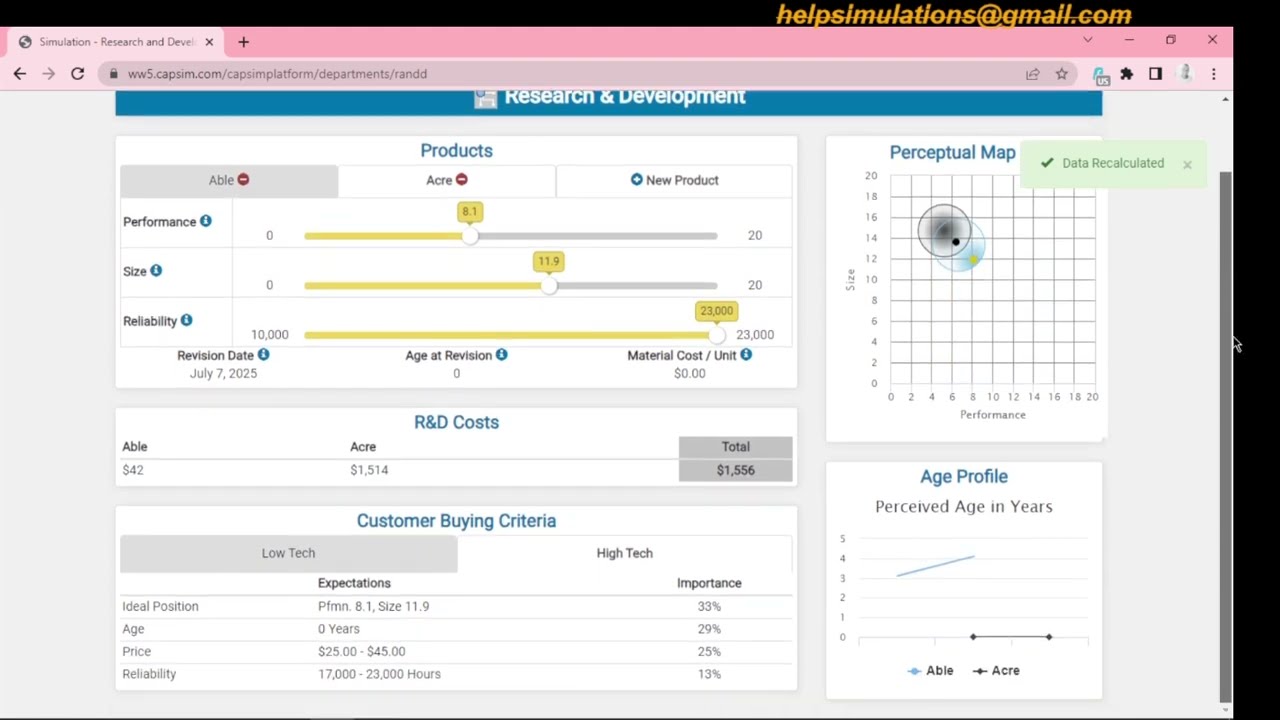This screenshot has width=1280, height=720.
Task: Go back in the browser
Action: click(x=20, y=74)
